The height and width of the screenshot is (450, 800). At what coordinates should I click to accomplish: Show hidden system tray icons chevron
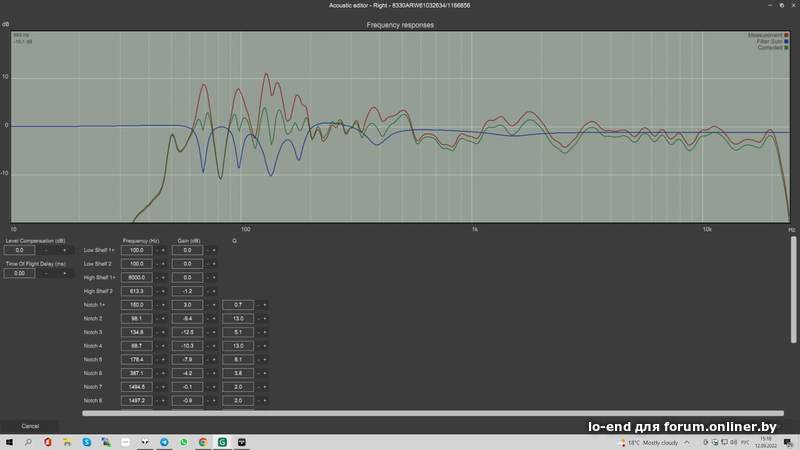click(x=687, y=442)
